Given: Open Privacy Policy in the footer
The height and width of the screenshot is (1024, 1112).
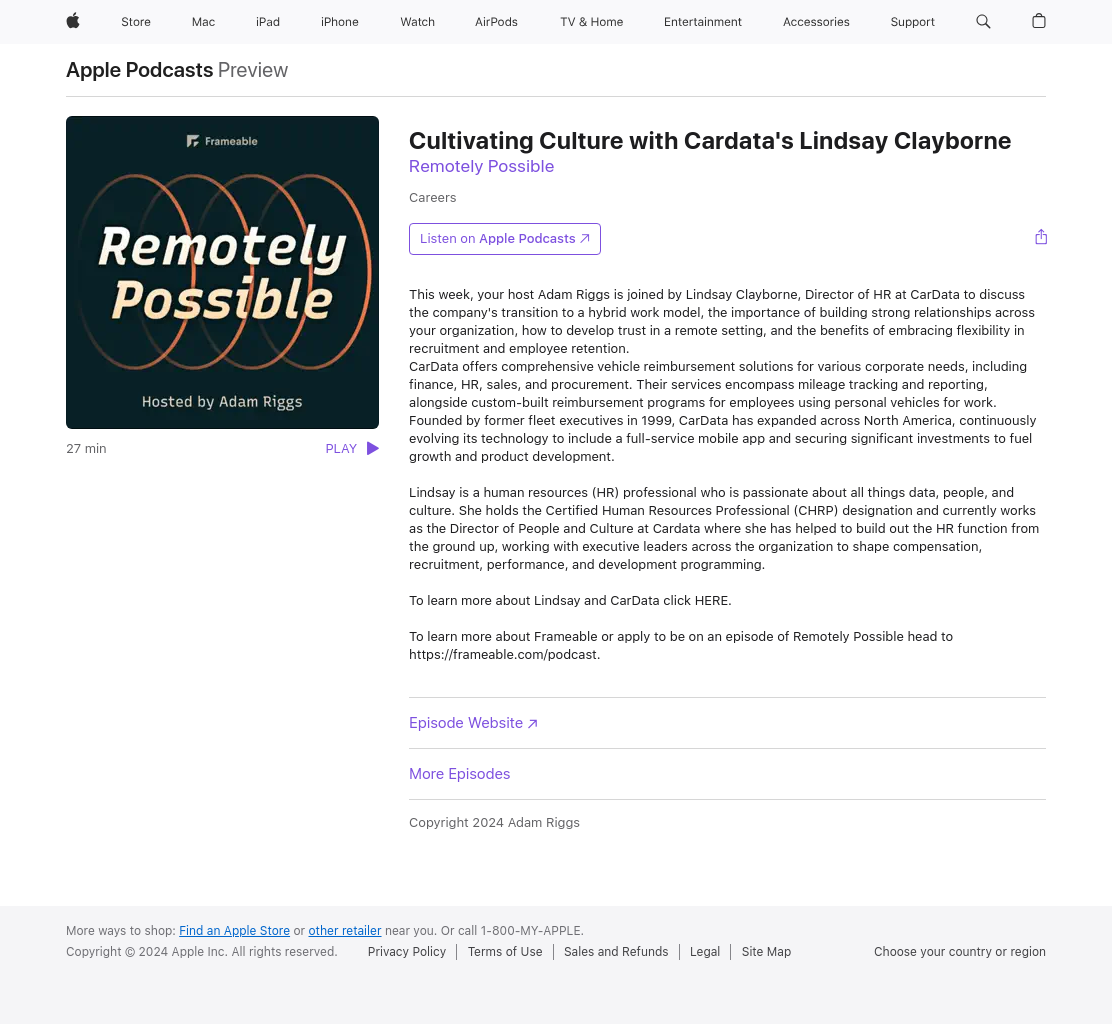Looking at the screenshot, I should (406, 952).
